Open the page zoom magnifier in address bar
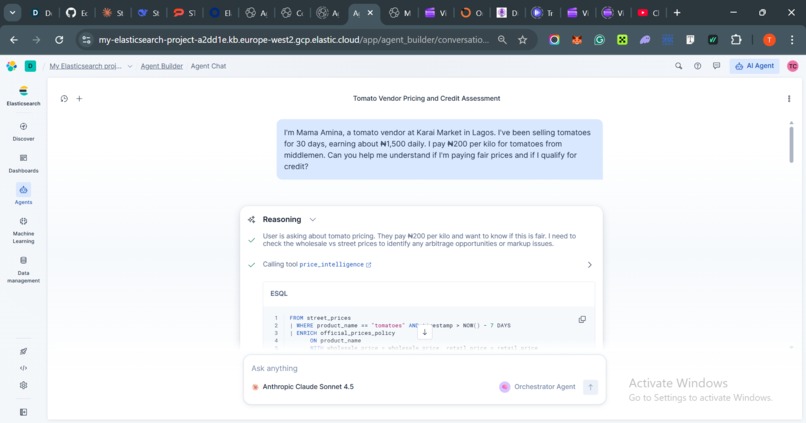806x423 pixels. (502, 40)
